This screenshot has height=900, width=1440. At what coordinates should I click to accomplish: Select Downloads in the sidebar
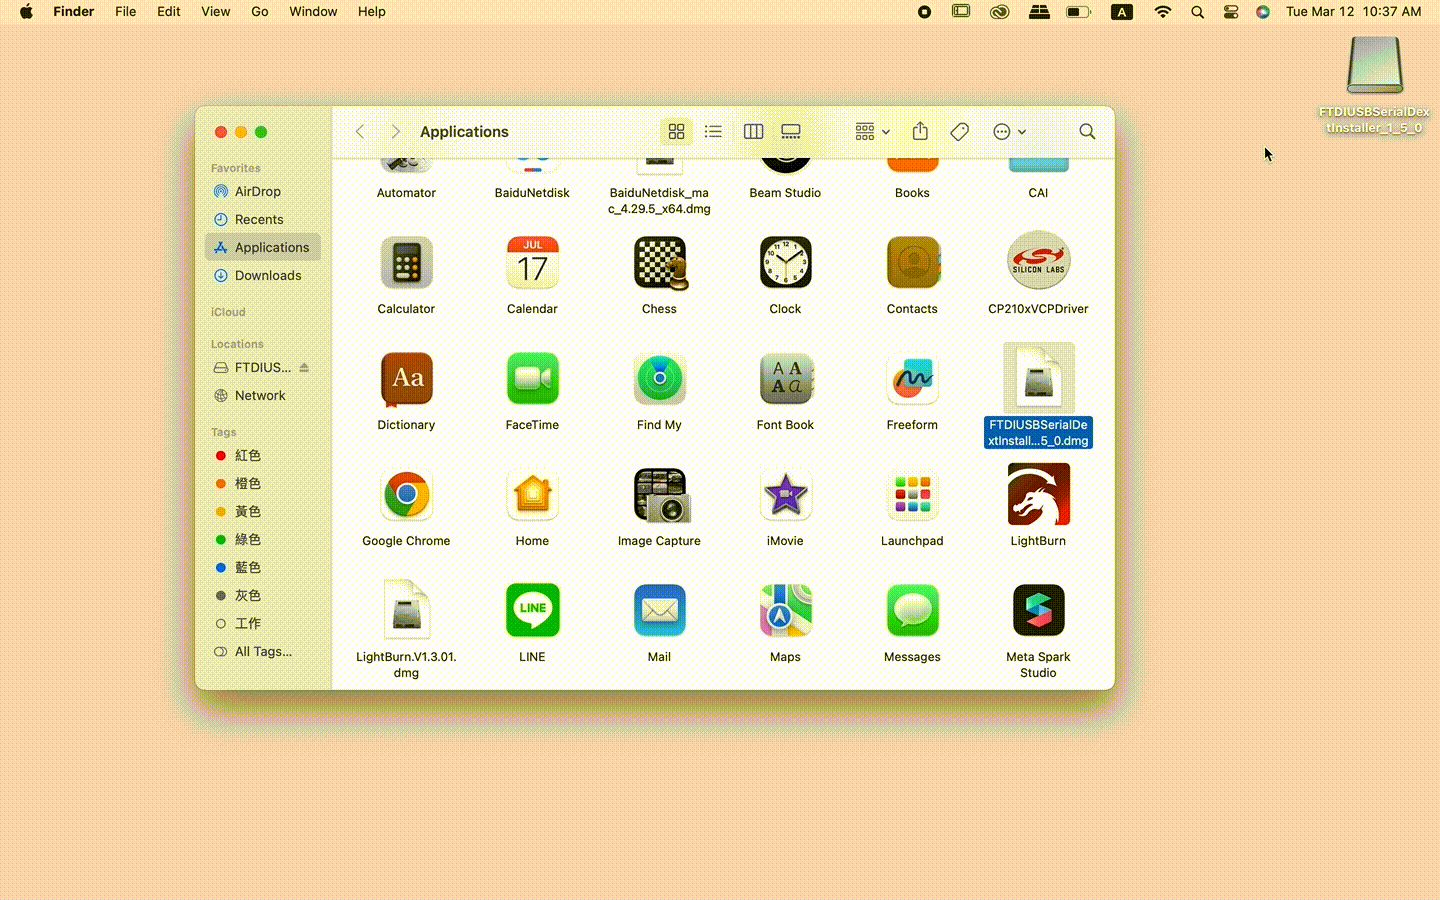pyautogui.click(x=267, y=276)
